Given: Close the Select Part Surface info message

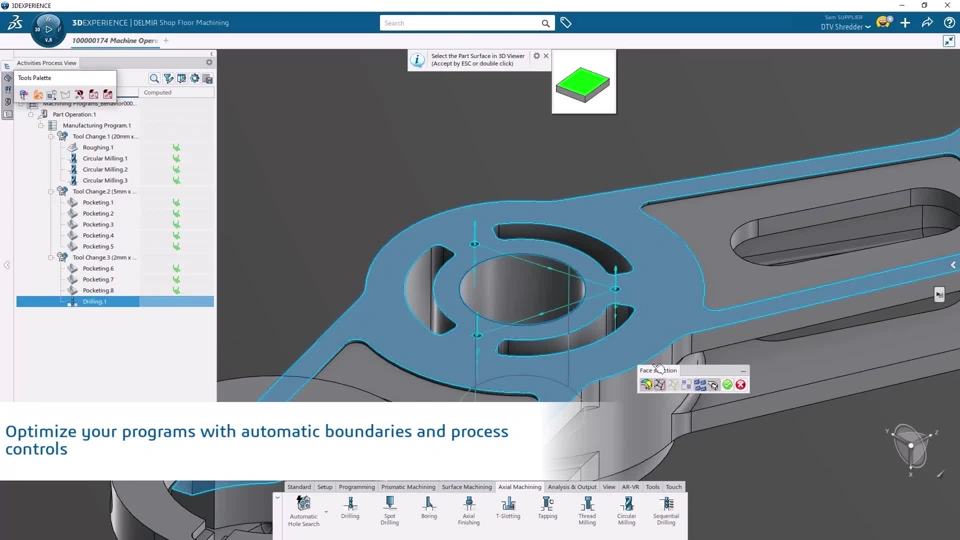Looking at the screenshot, I should click(x=546, y=56).
